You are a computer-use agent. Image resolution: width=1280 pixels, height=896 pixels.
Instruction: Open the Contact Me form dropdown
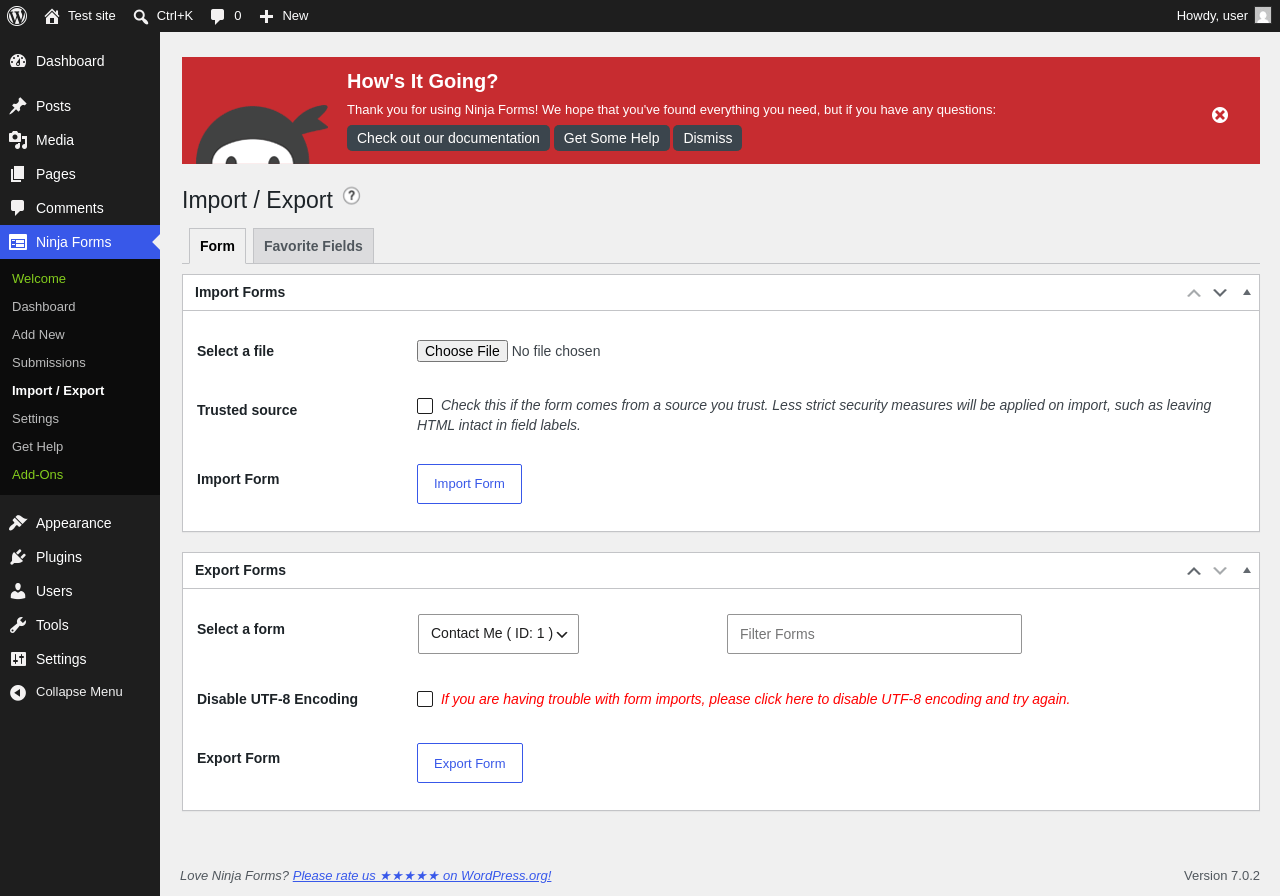[x=498, y=634]
